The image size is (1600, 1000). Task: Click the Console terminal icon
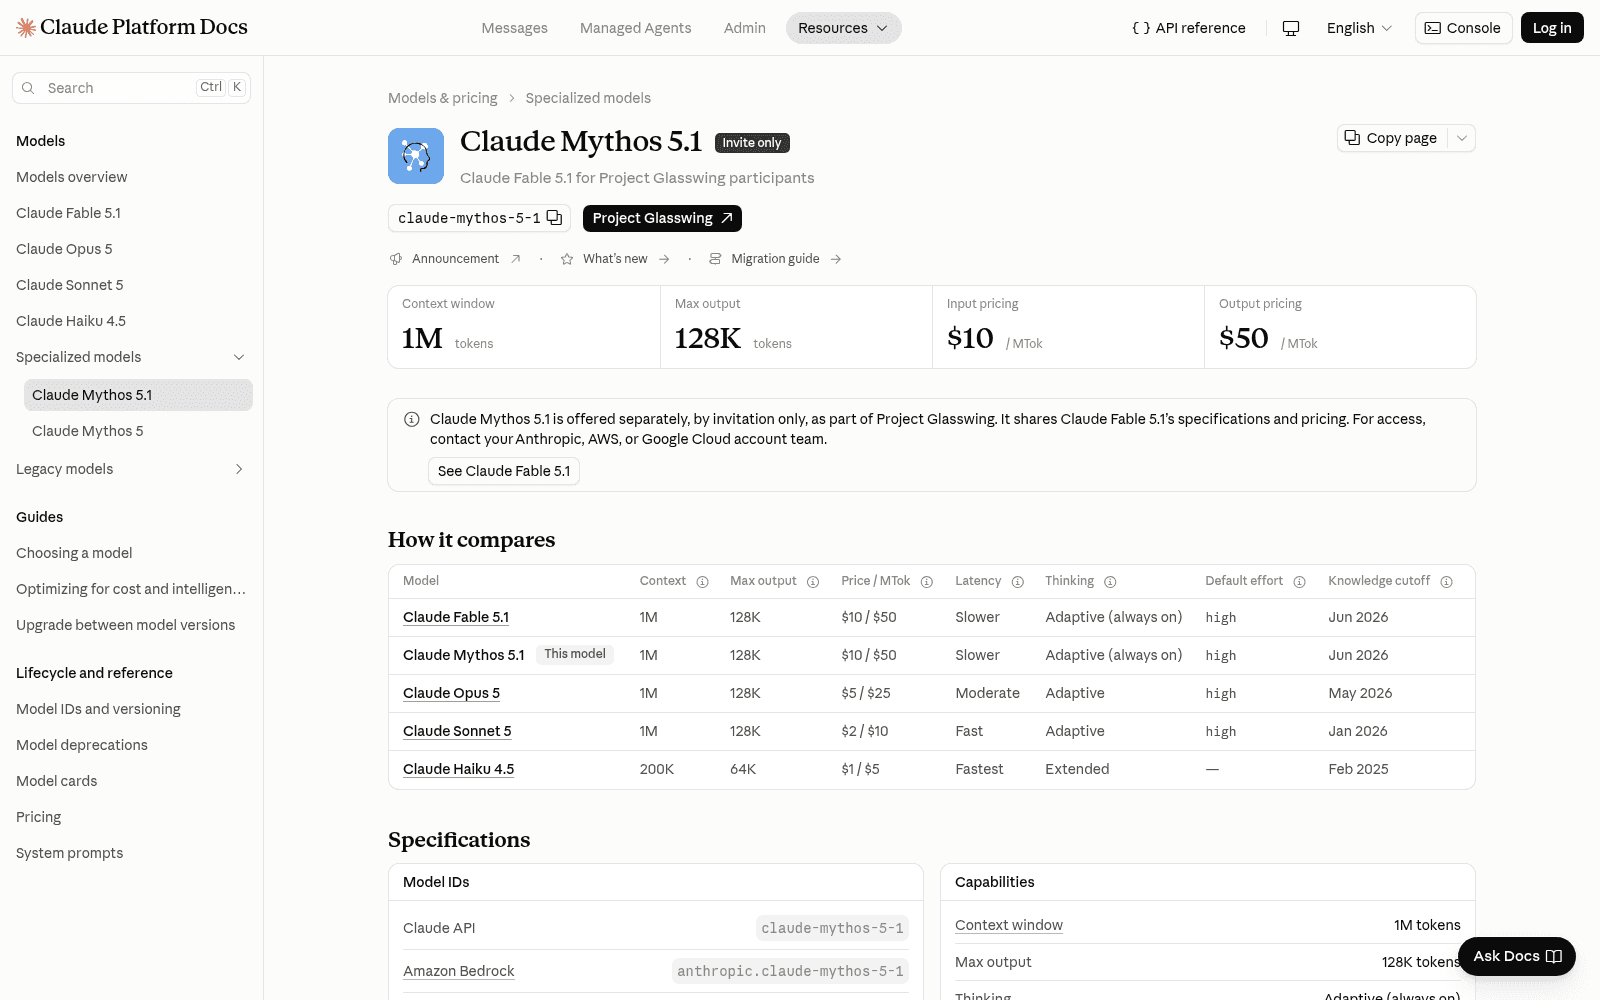point(1433,28)
